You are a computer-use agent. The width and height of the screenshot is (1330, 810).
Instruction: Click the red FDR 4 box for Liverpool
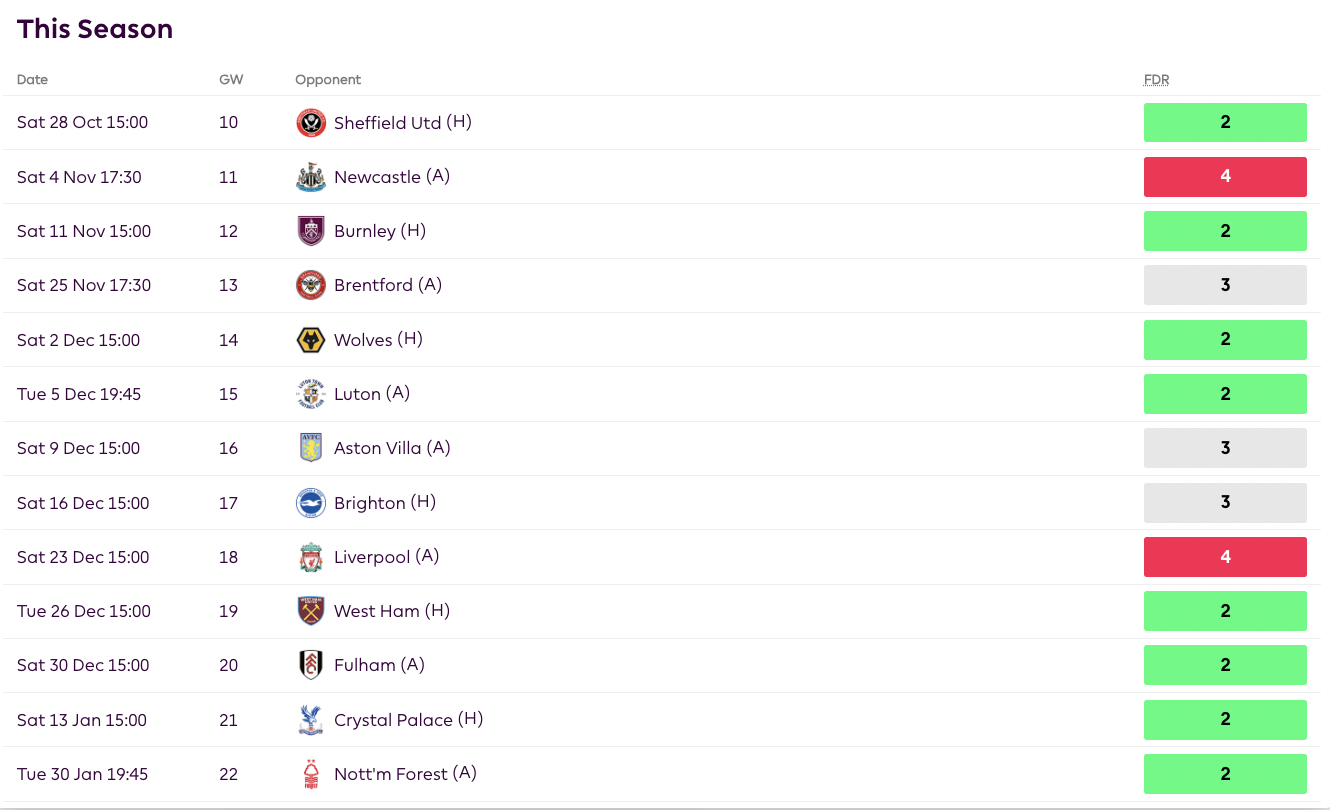pyautogui.click(x=1225, y=557)
